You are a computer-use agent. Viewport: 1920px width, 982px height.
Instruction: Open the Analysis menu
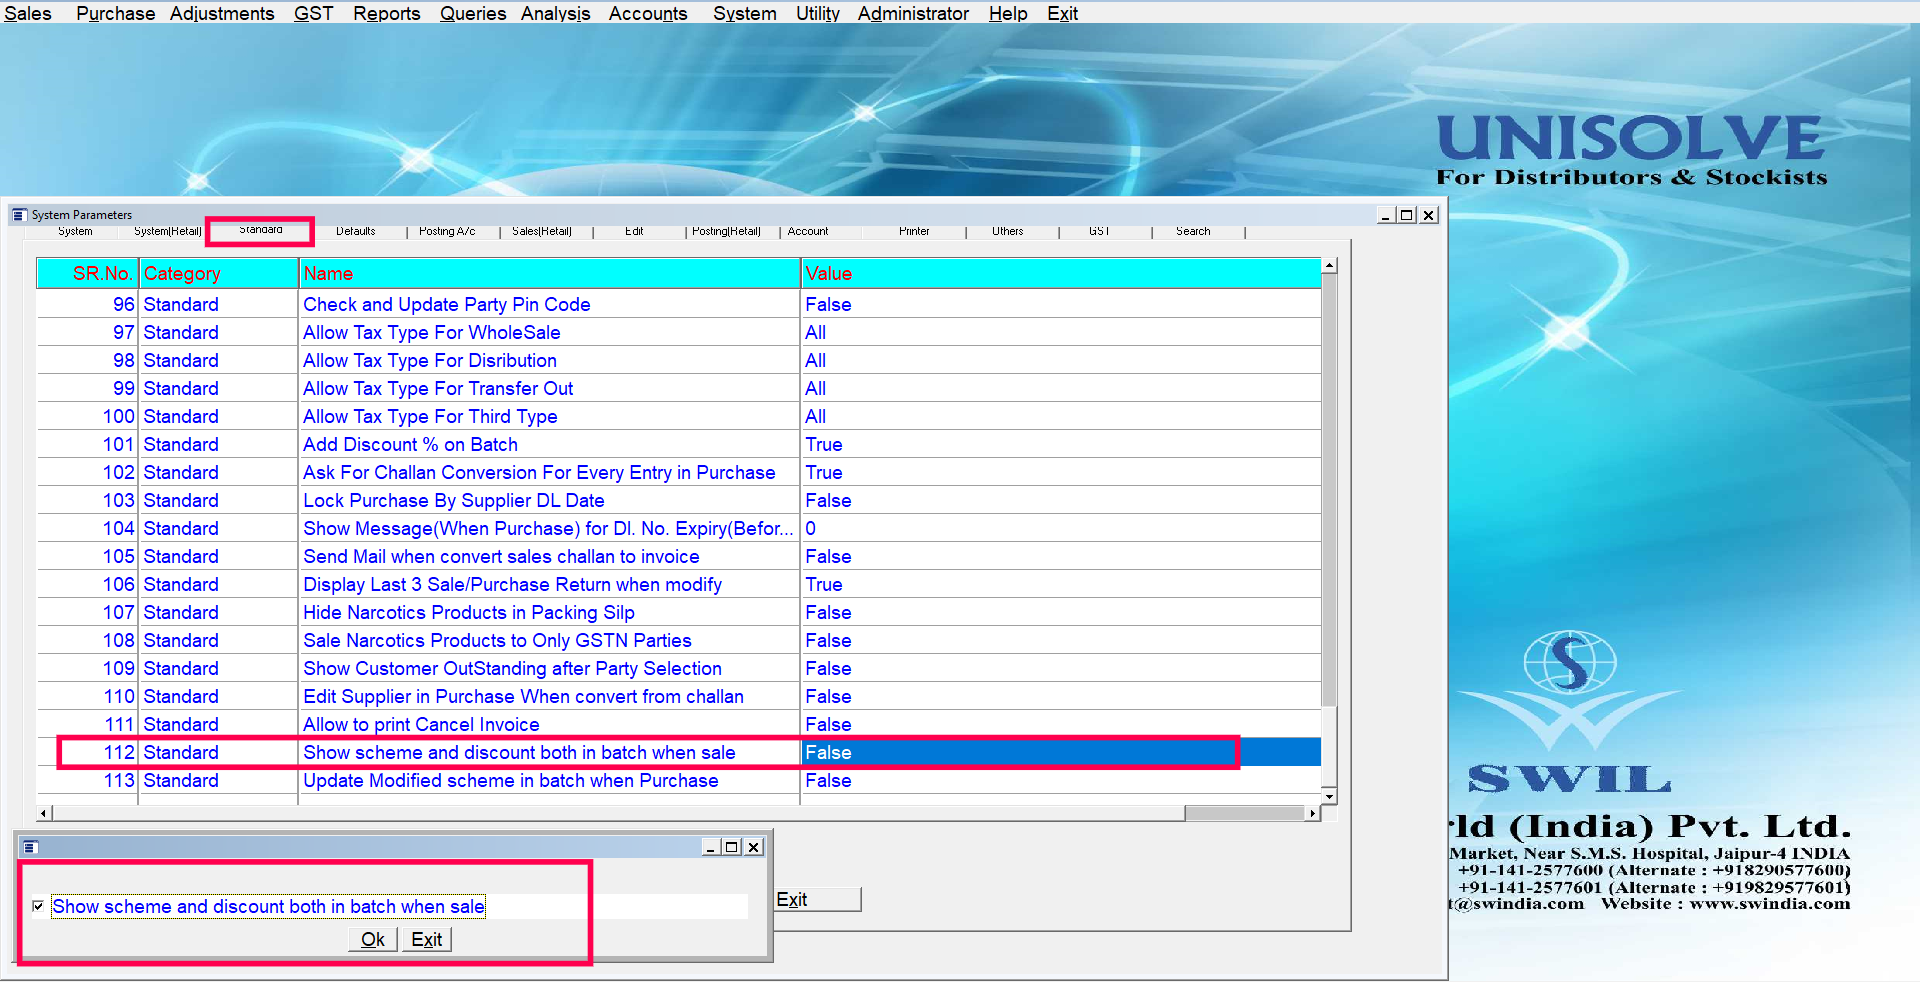click(555, 13)
